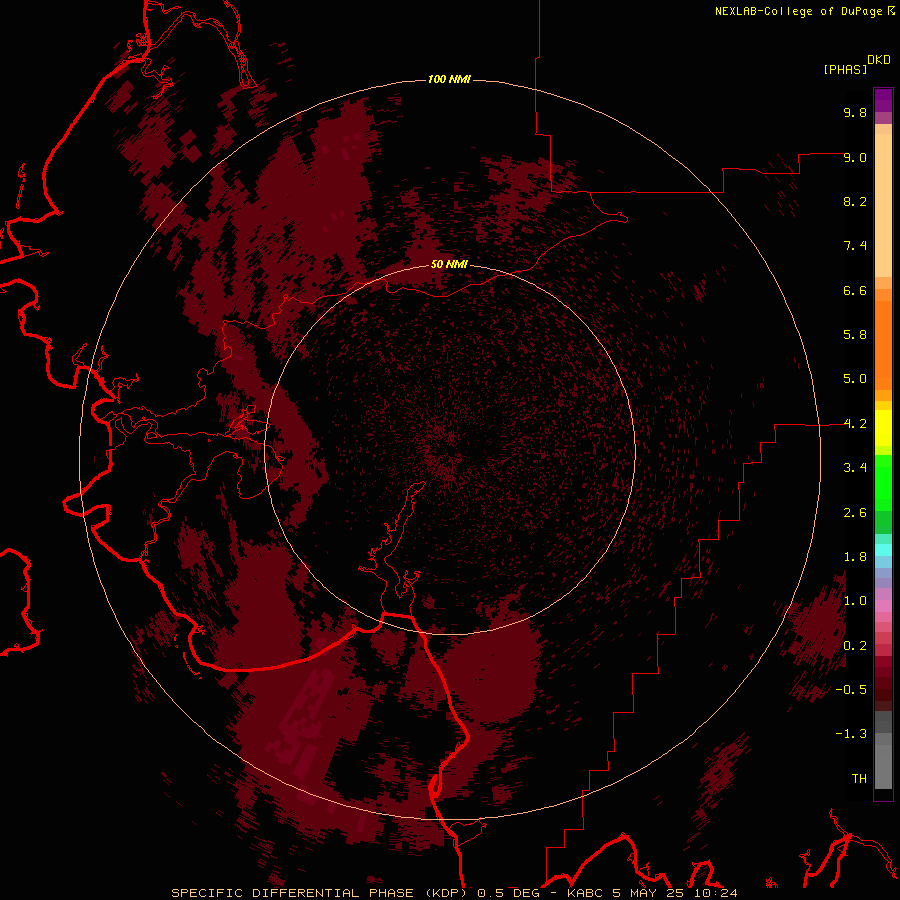Click the bright green segment of the color bar

[x=883, y=483]
